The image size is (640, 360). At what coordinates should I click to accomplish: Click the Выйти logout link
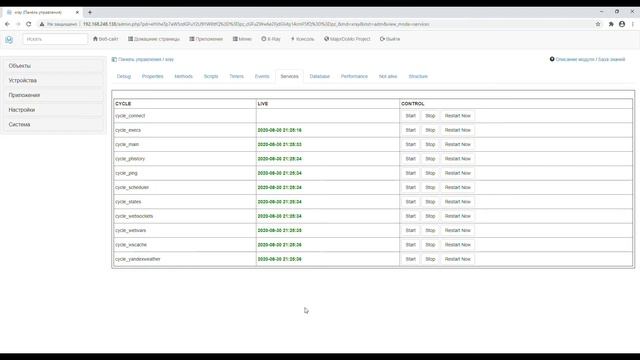point(390,39)
